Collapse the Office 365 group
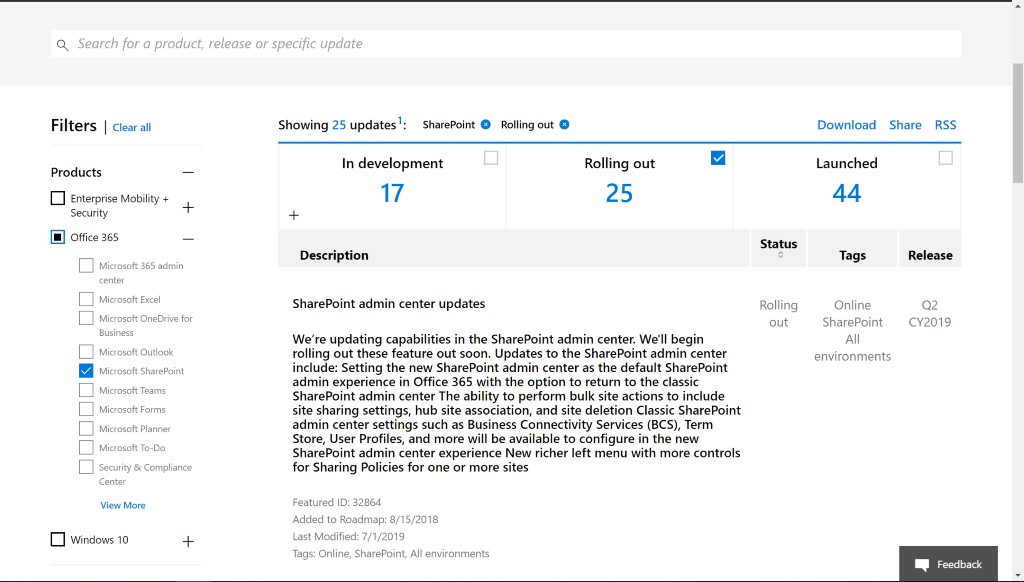Viewport: 1024px width, 582px height. [x=188, y=239]
